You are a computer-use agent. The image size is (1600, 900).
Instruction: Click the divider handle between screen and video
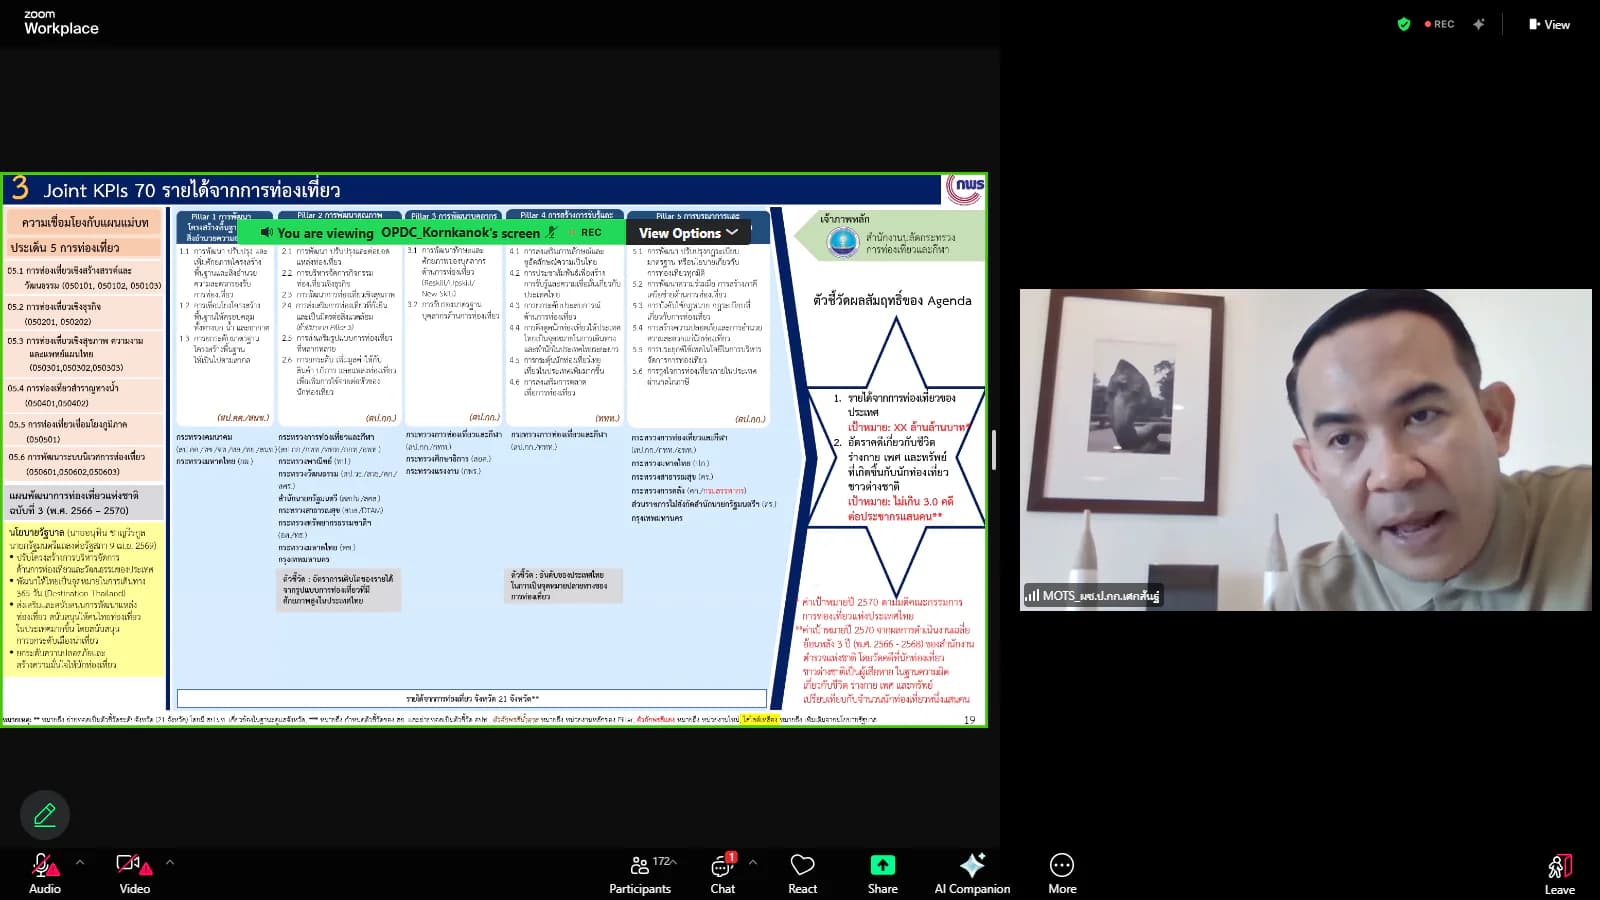pyautogui.click(x=993, y=450)
